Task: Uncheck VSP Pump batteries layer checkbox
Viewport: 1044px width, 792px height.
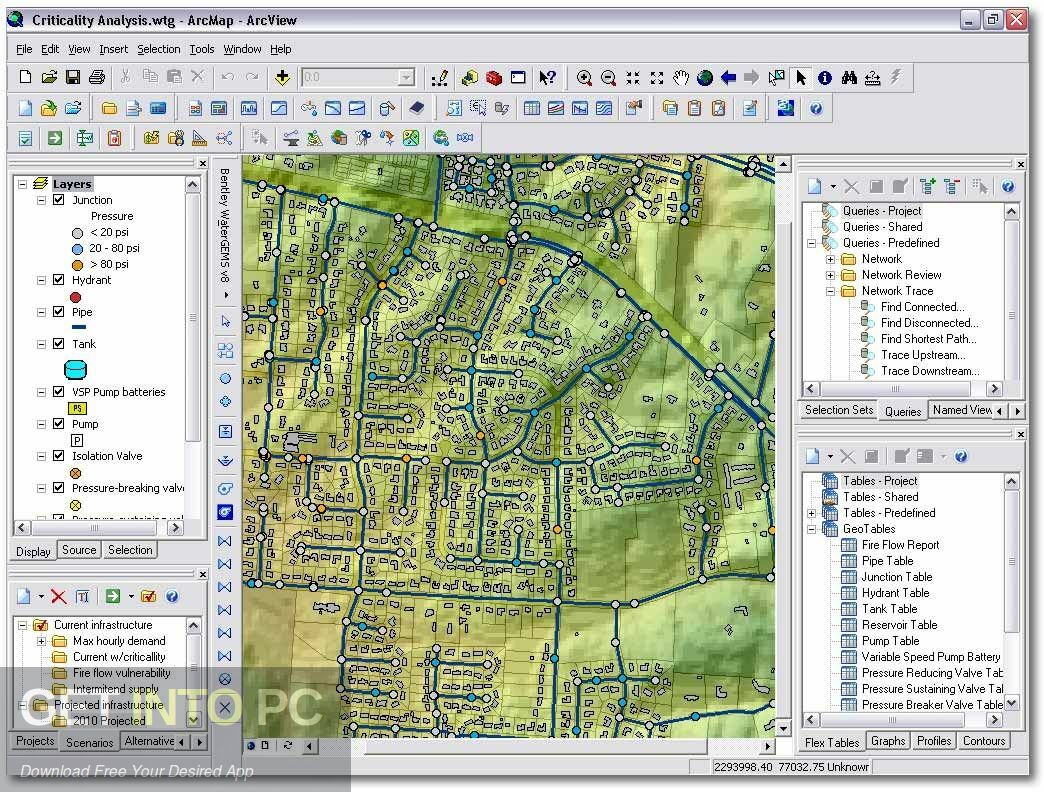Action: point(59,391)
